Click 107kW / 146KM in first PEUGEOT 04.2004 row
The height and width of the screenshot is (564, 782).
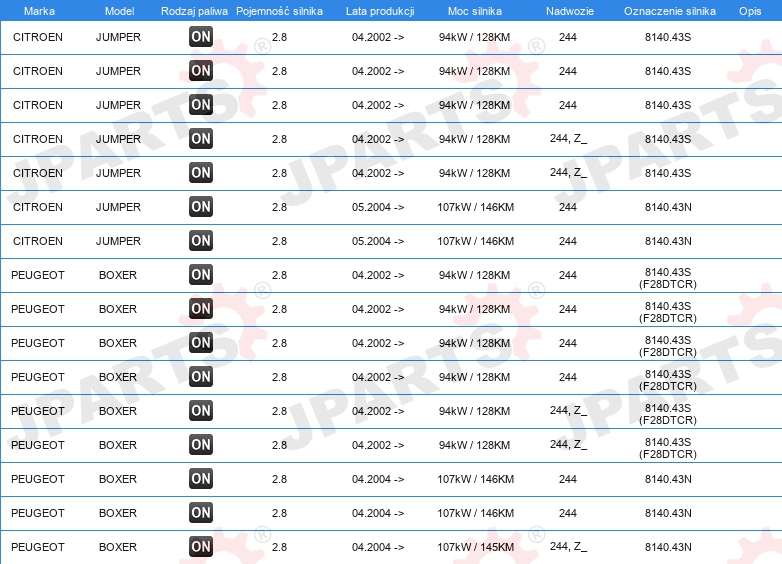pos(475,479)
